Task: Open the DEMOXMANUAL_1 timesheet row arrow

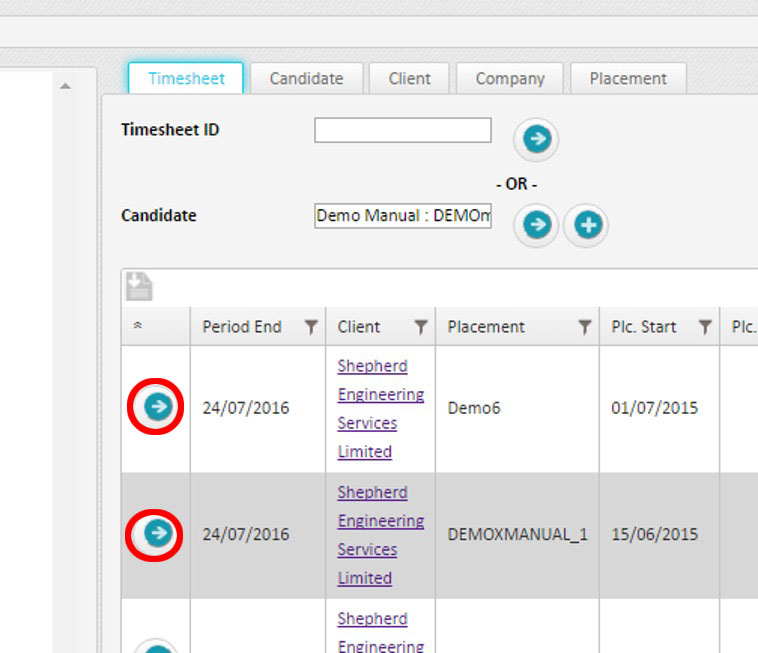Action: 157,534
